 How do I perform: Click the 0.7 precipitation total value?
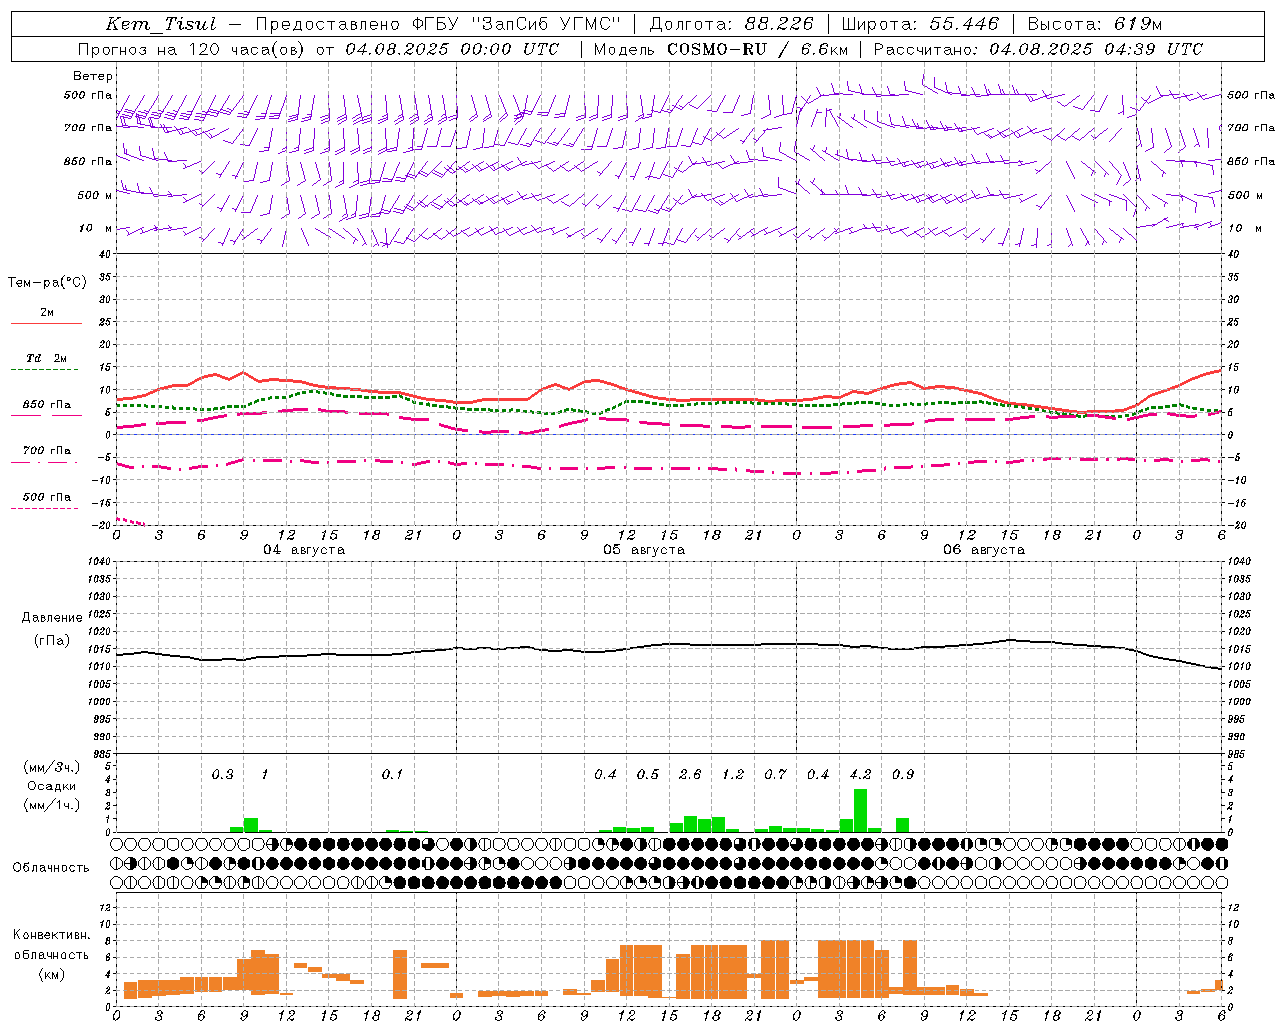[x=775, y=775]
